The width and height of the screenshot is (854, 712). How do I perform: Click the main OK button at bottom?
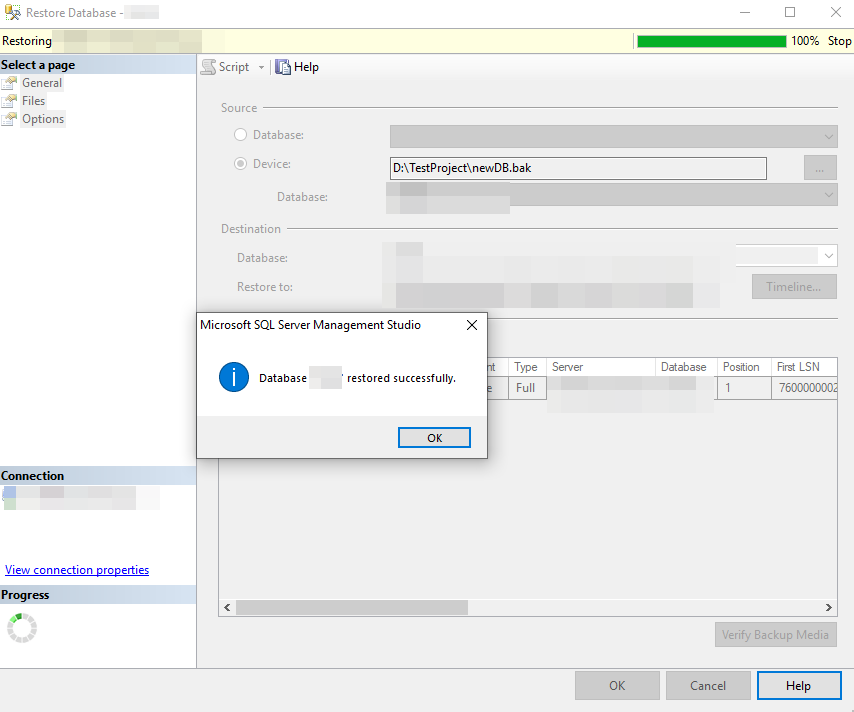tap(617, 685)
